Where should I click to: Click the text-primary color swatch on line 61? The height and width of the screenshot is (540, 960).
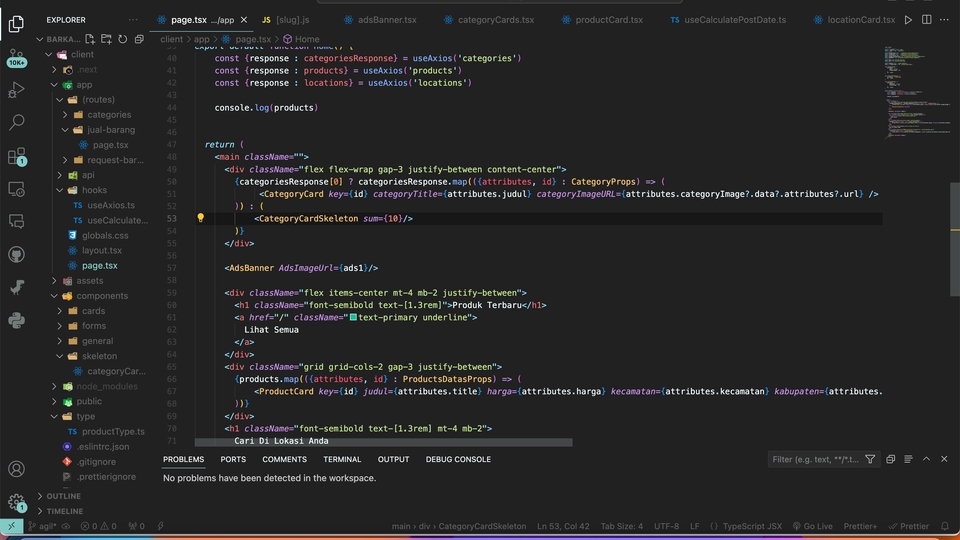353,317
